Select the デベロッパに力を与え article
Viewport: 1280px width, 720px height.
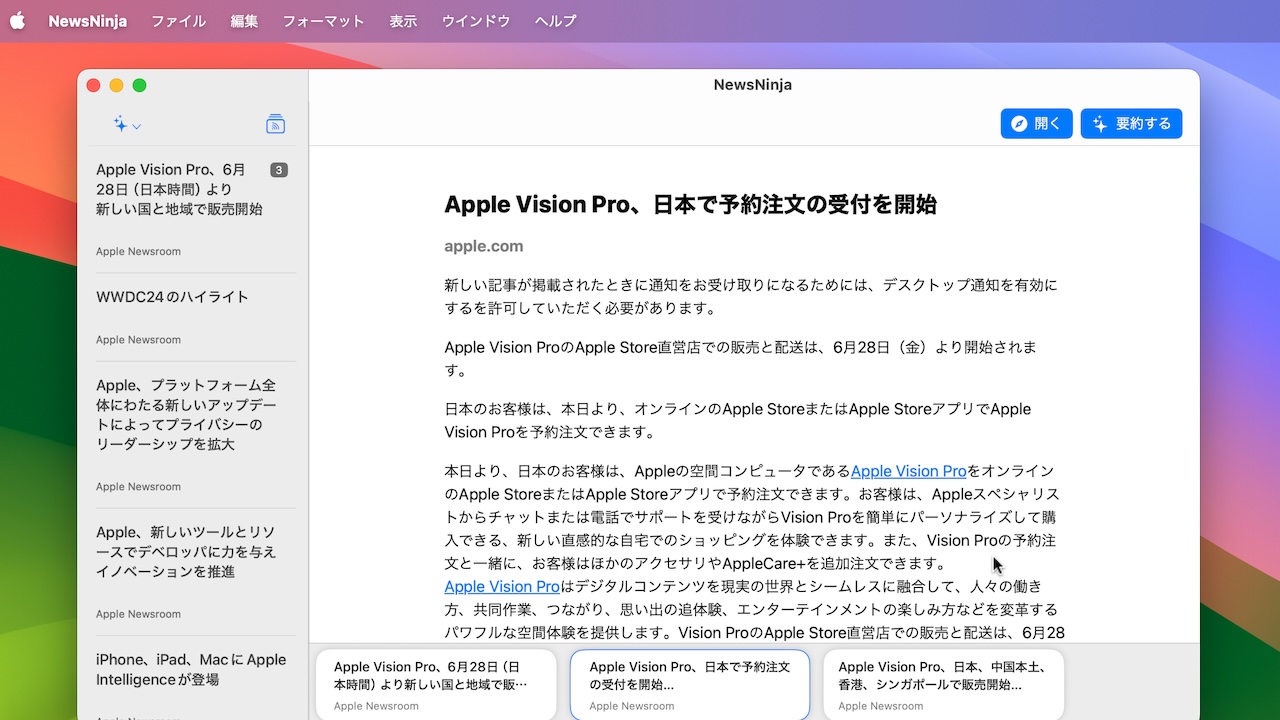coord(196,571)
